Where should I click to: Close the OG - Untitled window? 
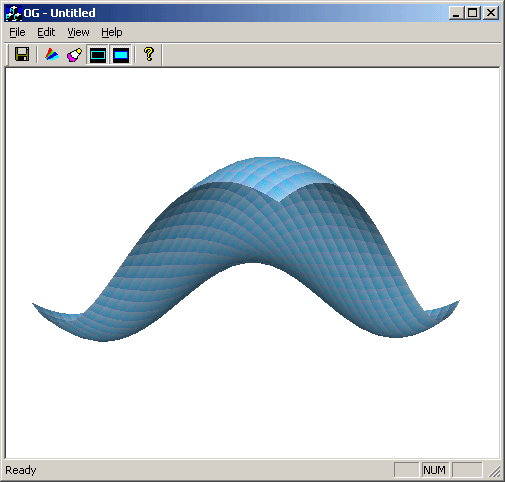(491, 13)
